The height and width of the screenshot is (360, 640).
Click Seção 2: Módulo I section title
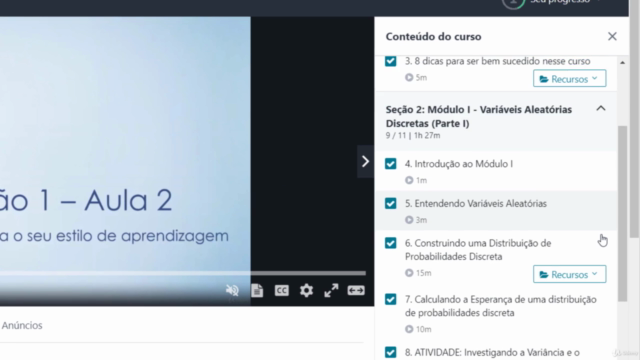coord(479,116)
